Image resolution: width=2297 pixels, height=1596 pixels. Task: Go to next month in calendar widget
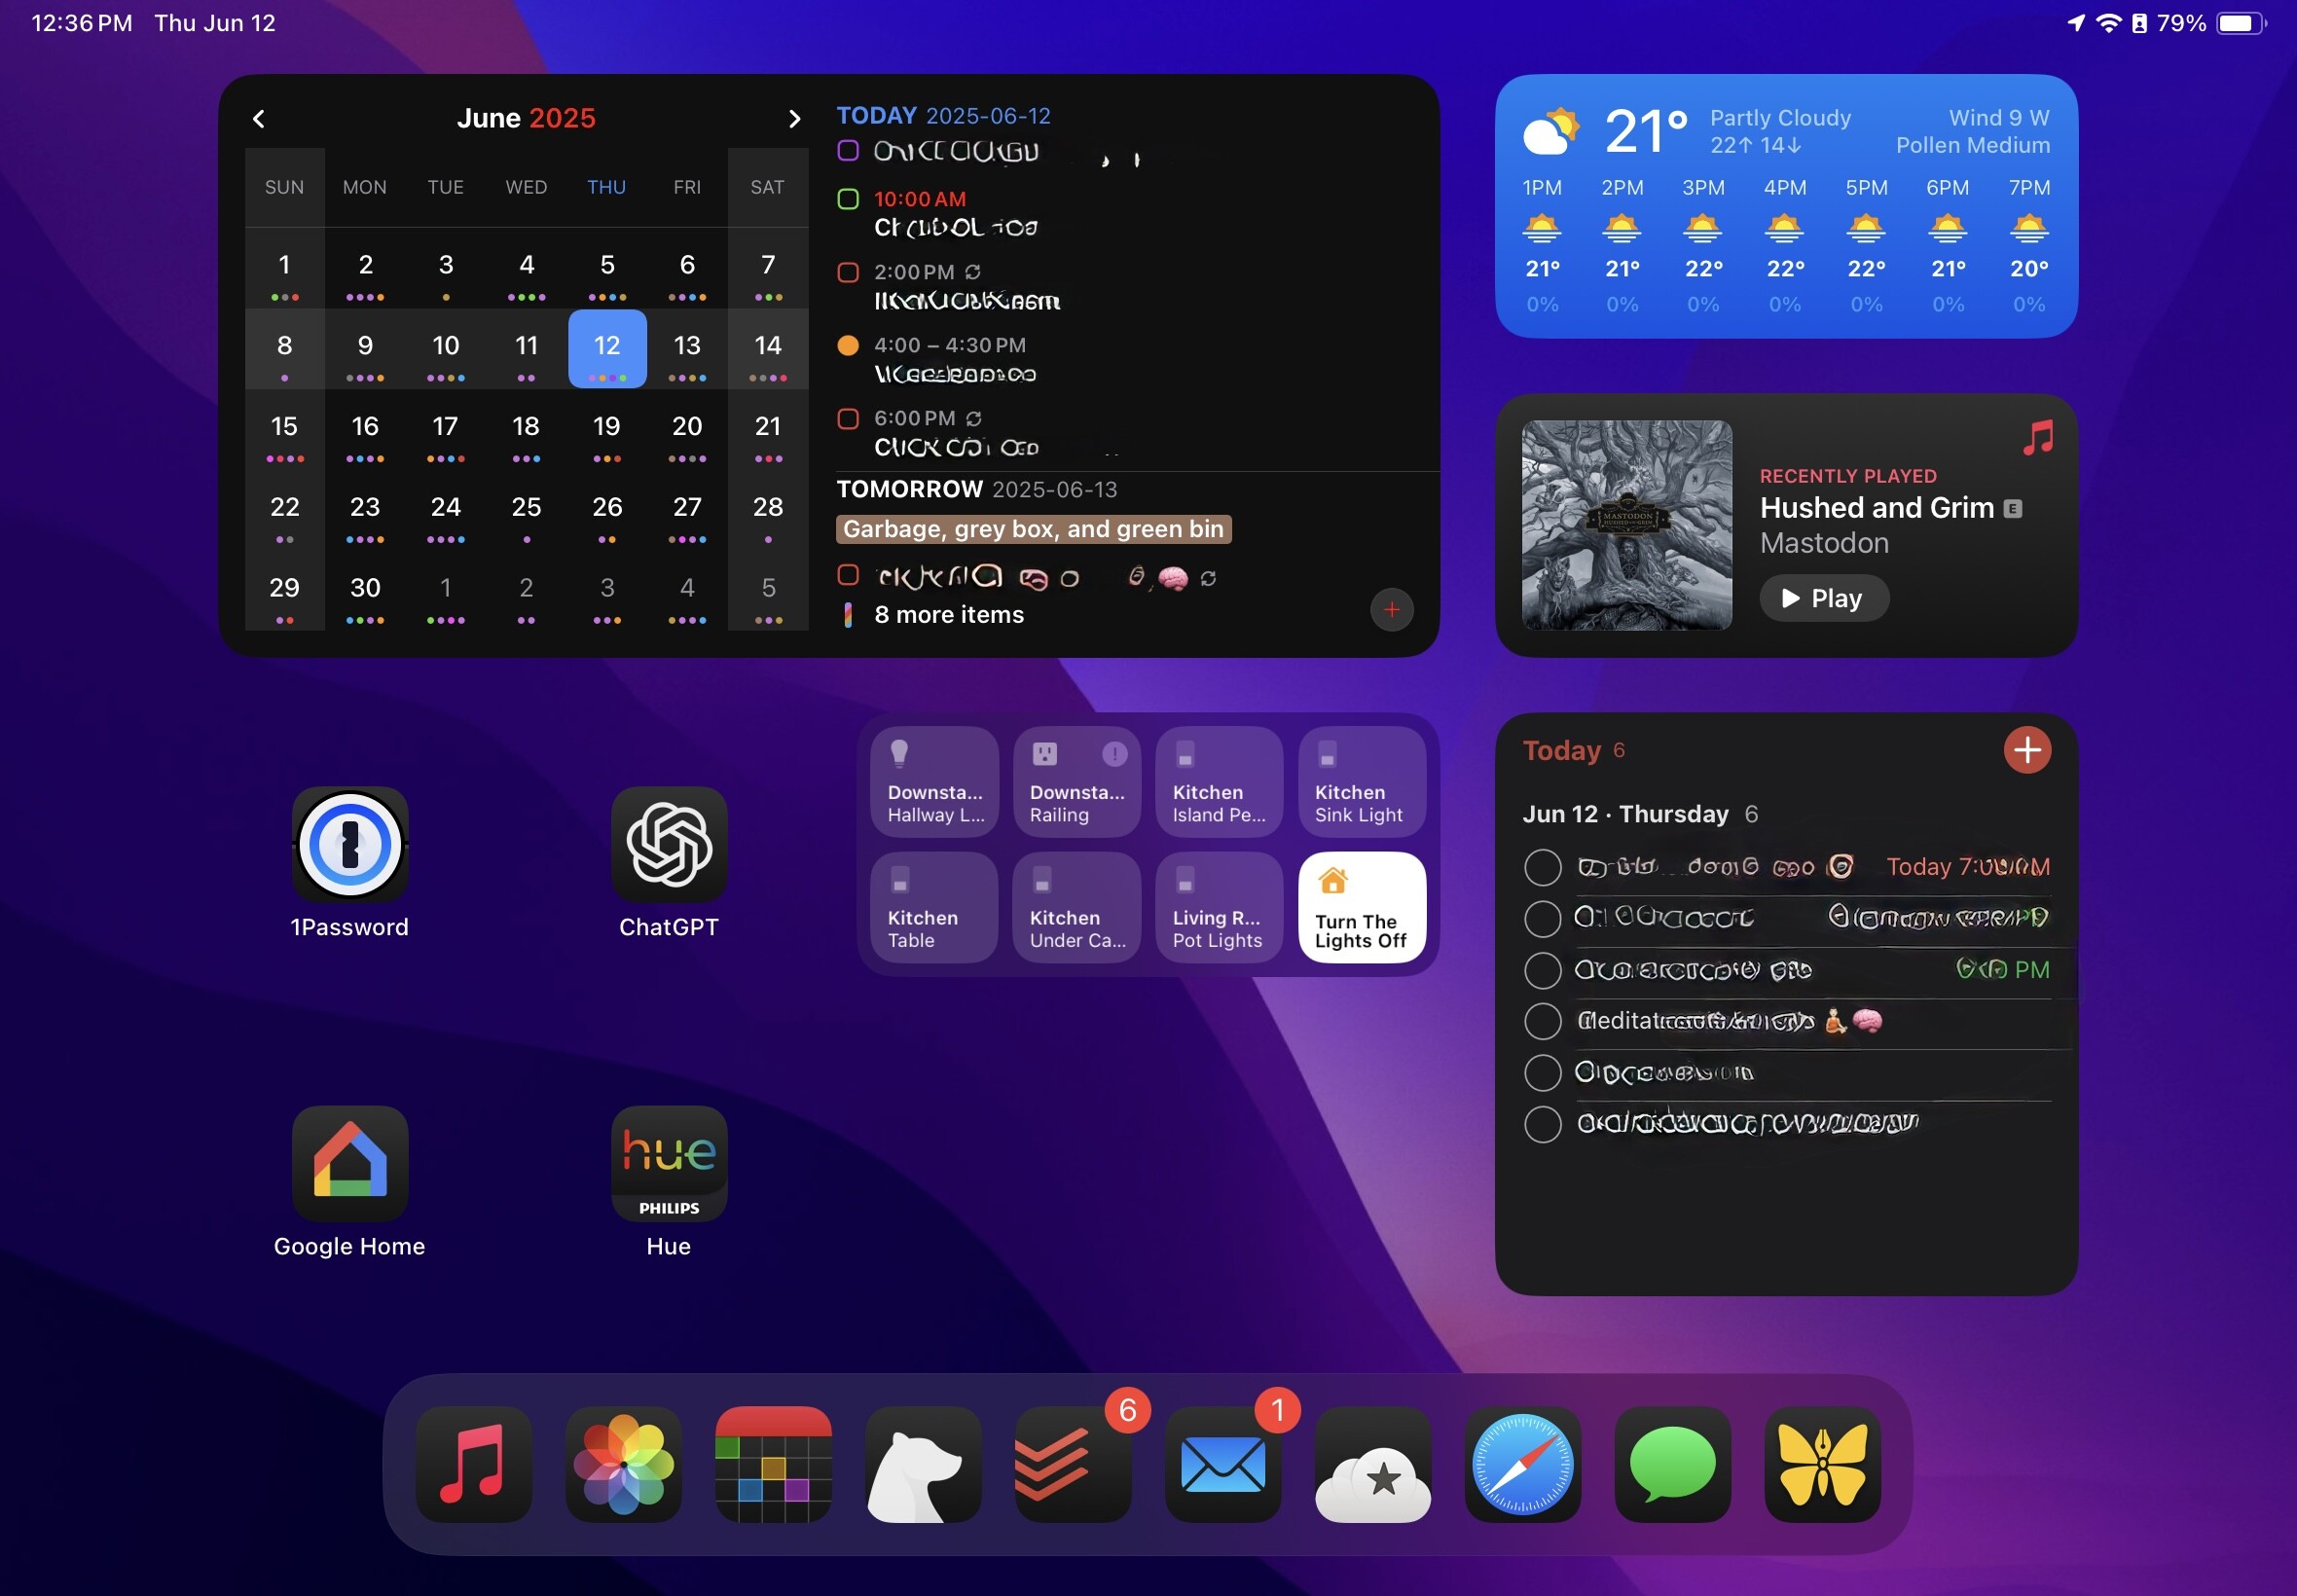point(794,119)
